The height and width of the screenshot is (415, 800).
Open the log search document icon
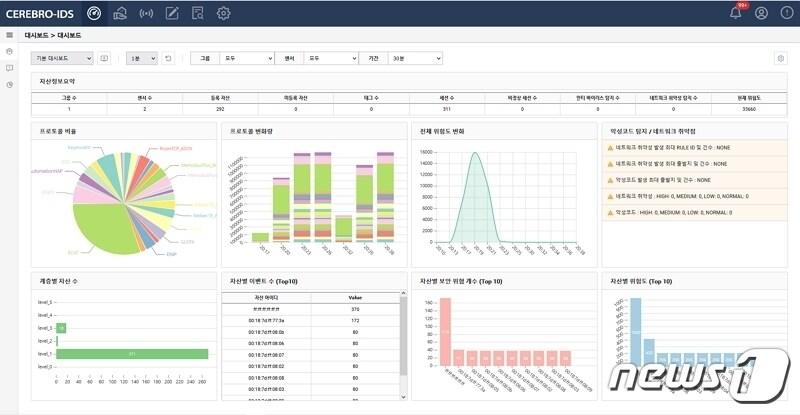pos(198,13)
